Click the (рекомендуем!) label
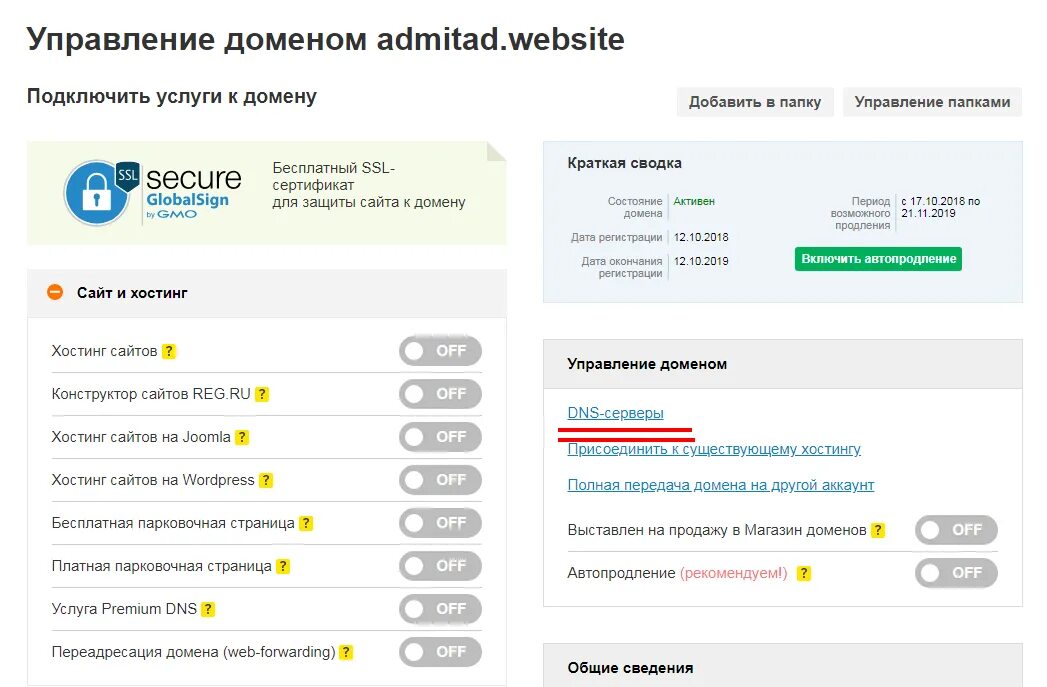 [734, 573]
